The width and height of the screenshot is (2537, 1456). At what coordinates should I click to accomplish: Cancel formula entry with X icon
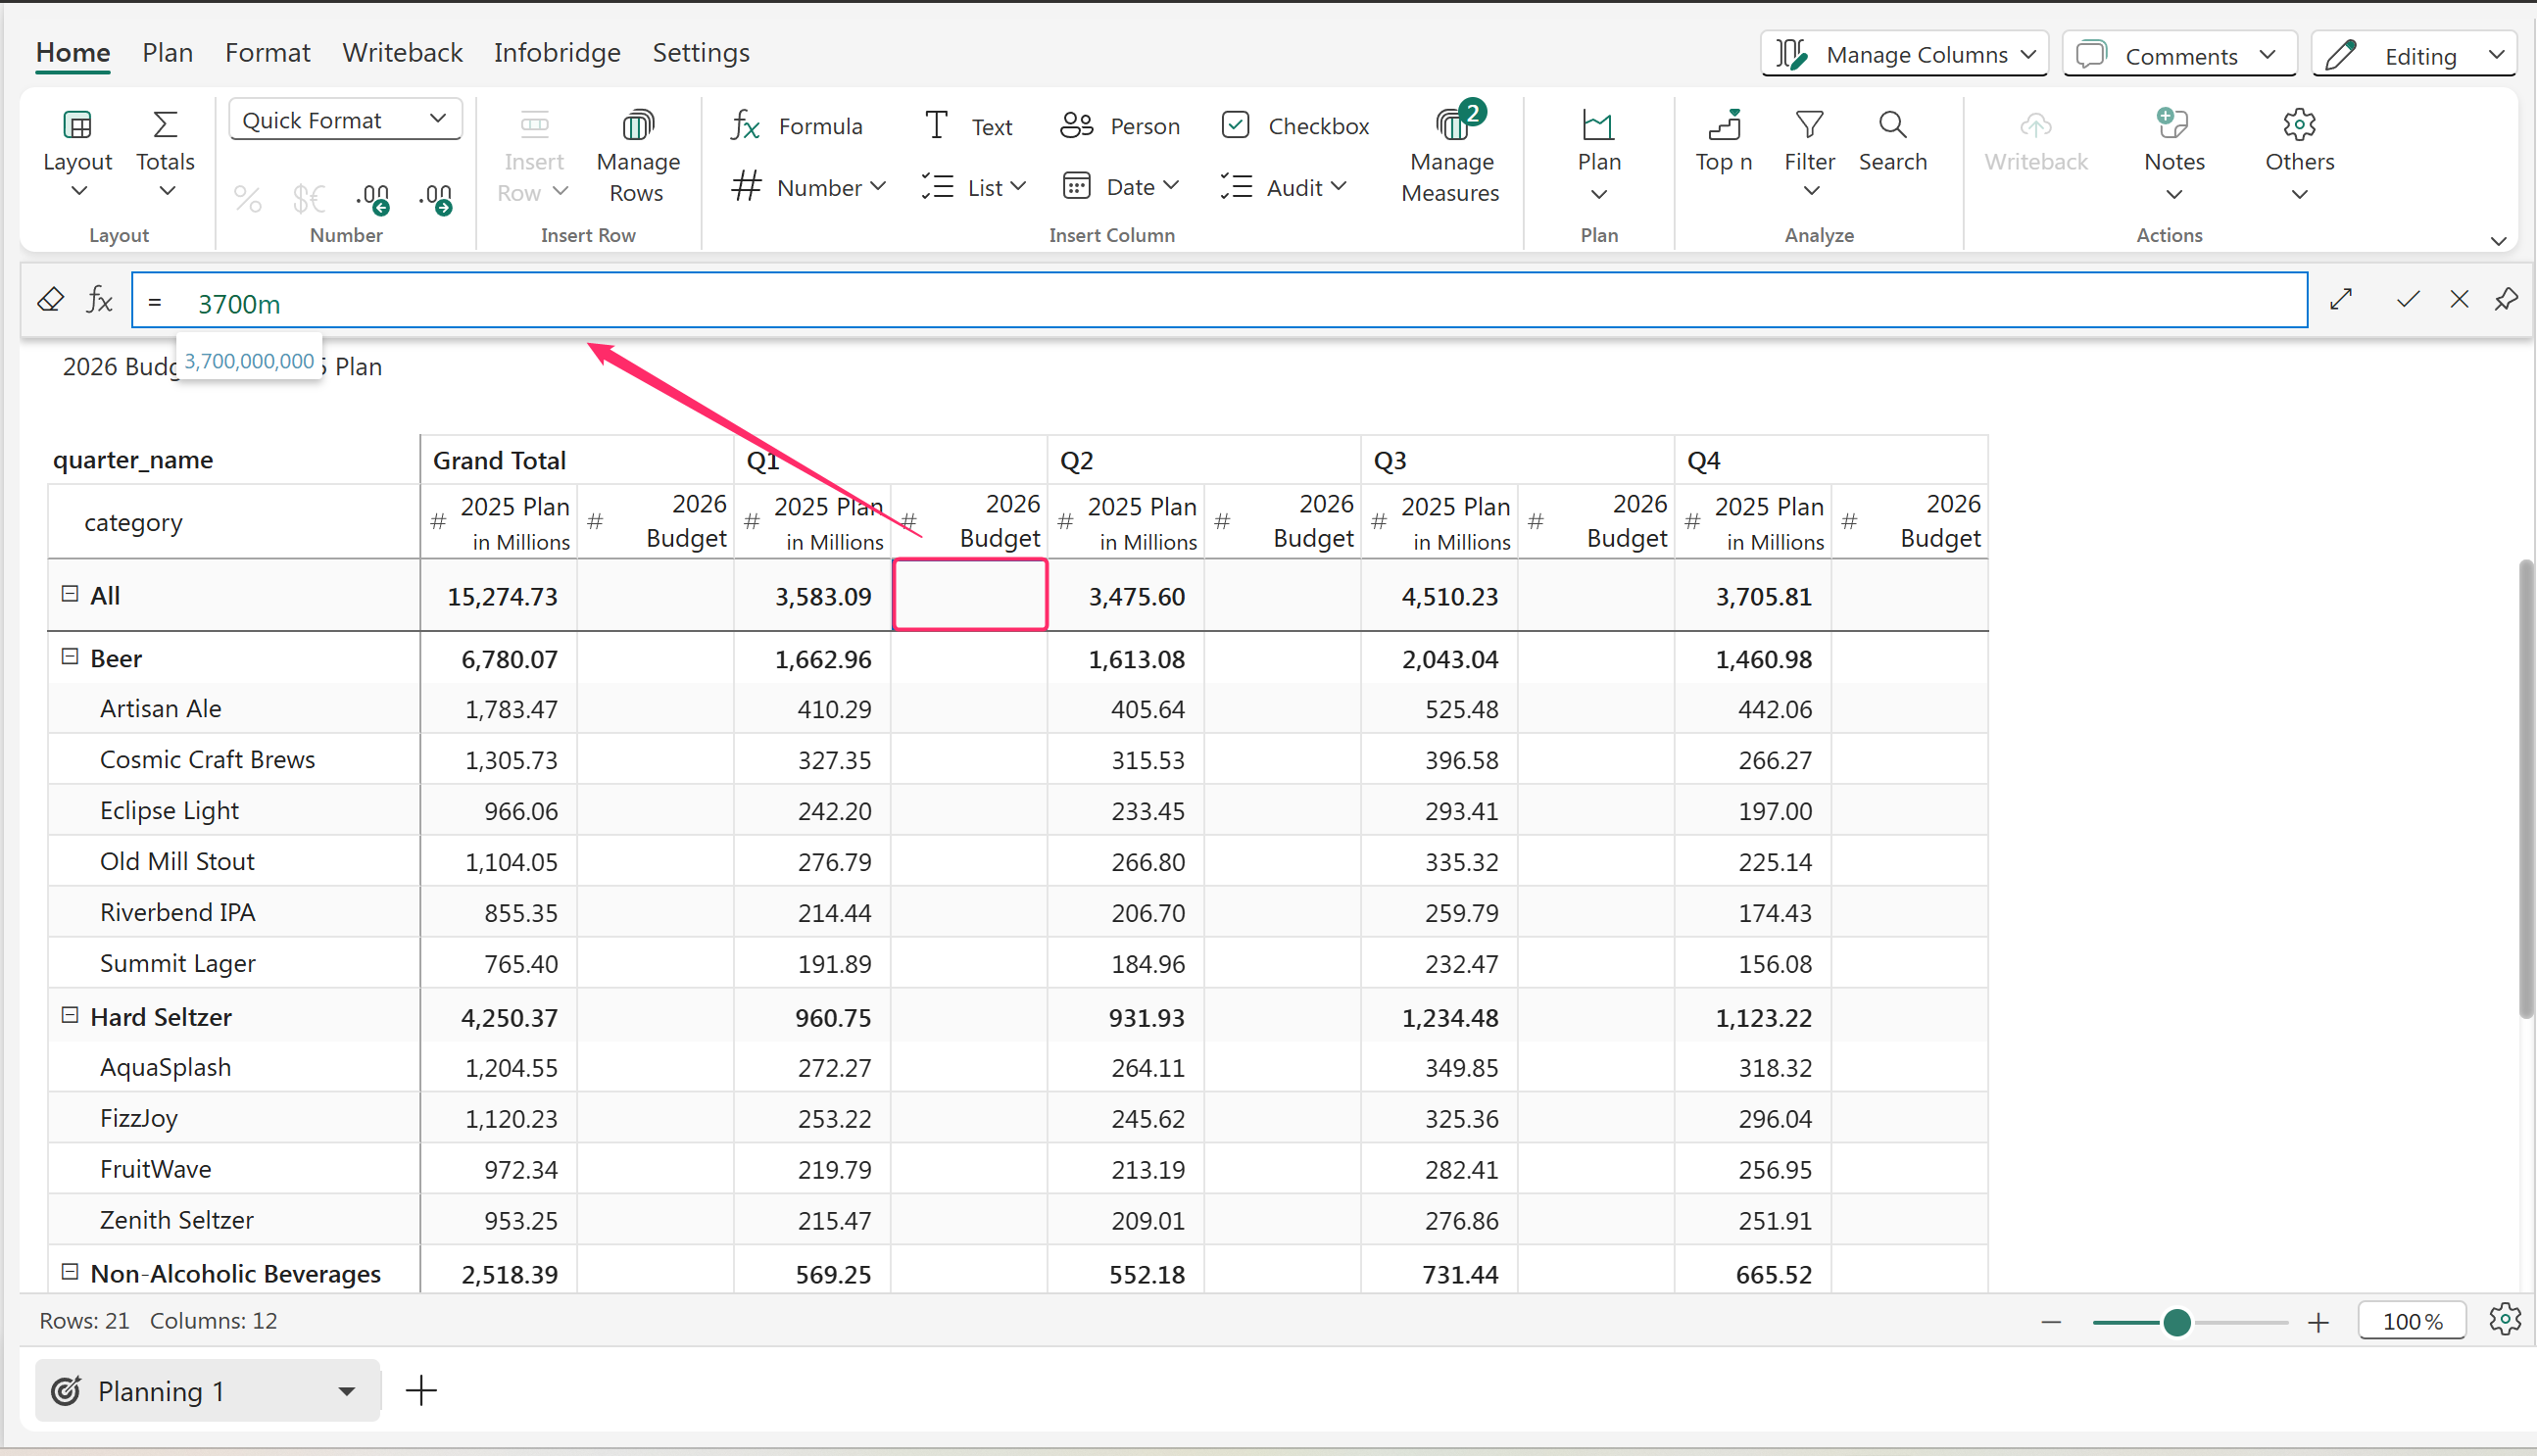click(x=2459, y=299)
